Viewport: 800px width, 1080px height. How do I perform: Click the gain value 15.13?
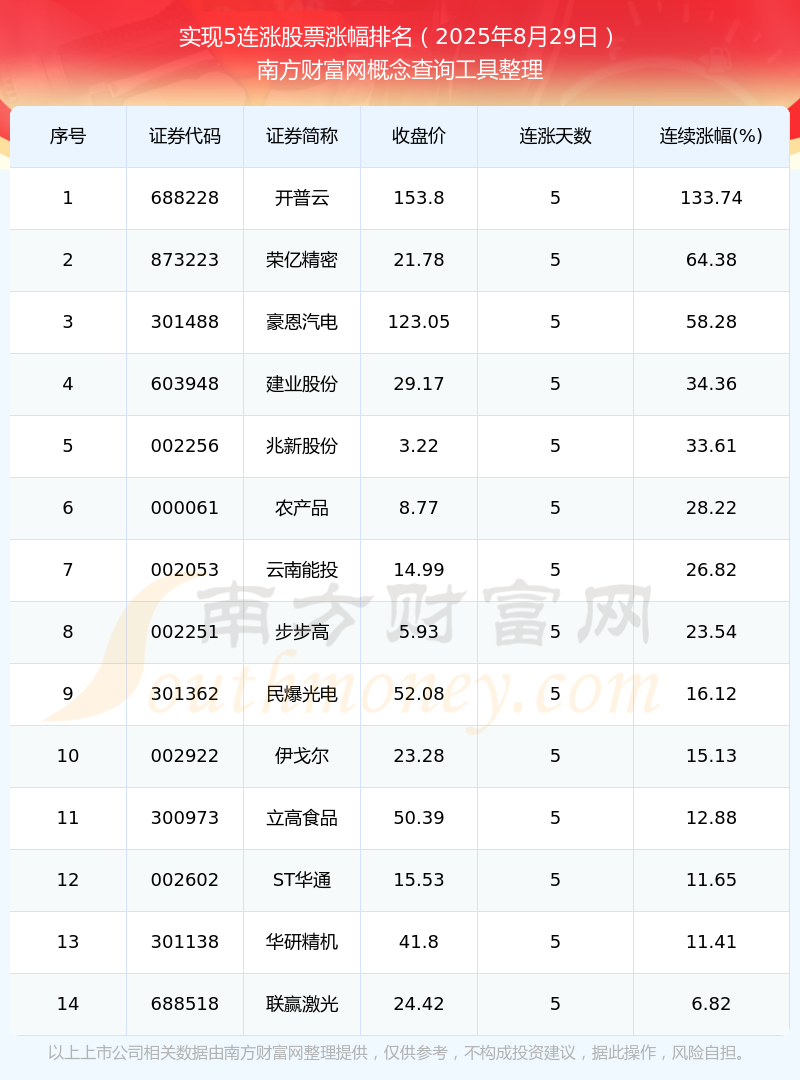(x=711, y=756)
